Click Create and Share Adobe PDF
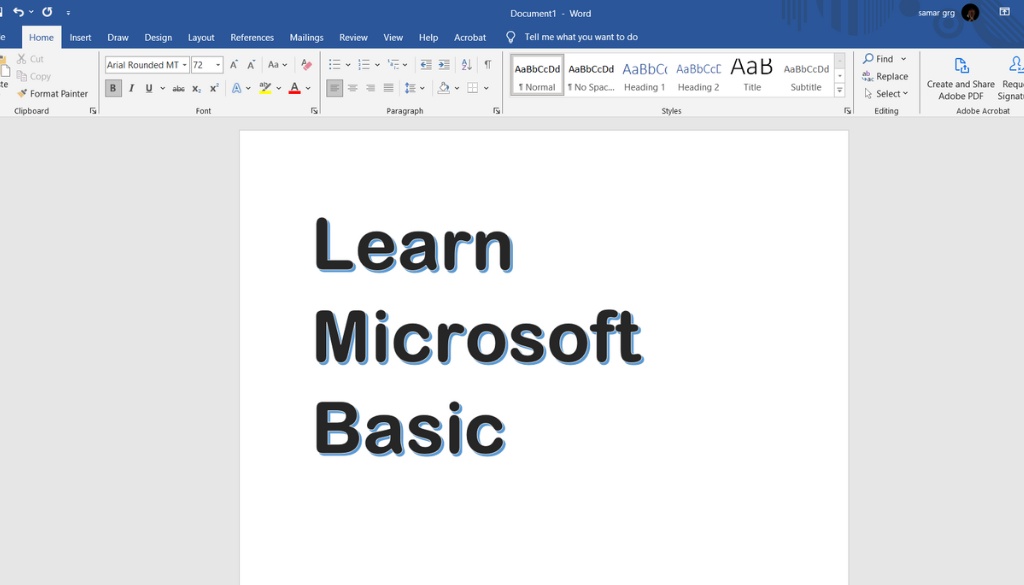This screenshot has width=1024, height=585. [x=960, y=78]
